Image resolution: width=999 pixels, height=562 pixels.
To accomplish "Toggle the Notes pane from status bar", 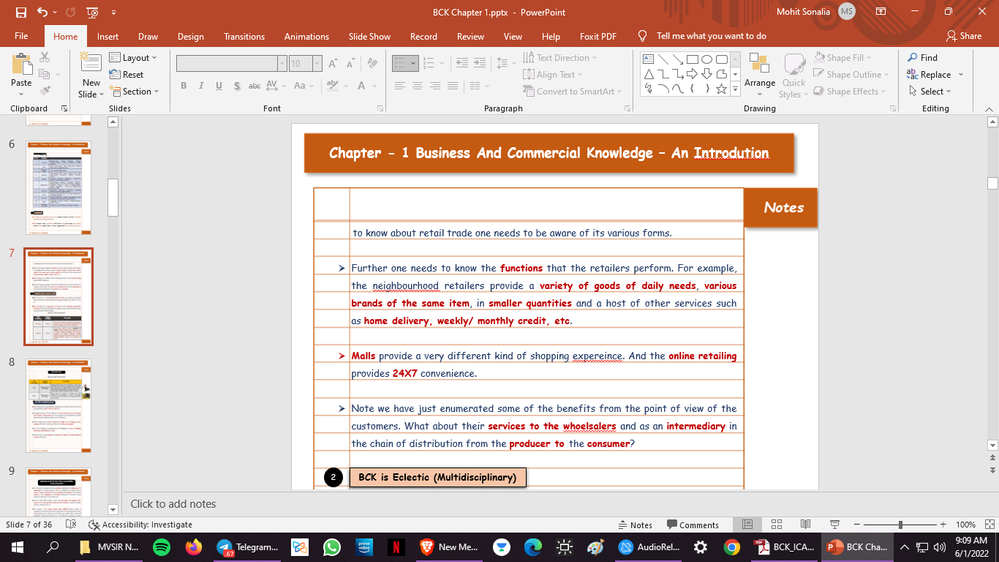I will tap(634, 525).
